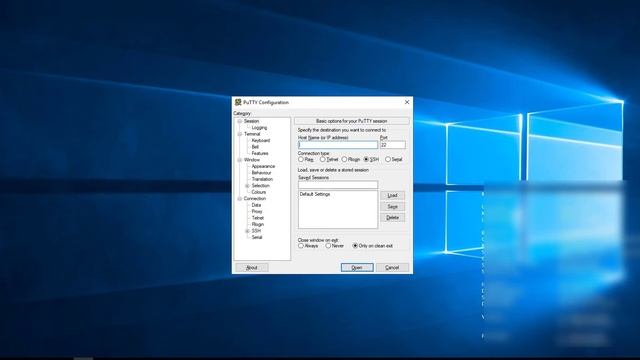The width and height of the screenshot is (640, 360).
Task: Open the Keyboard category
Action: (x=261, y=140)
